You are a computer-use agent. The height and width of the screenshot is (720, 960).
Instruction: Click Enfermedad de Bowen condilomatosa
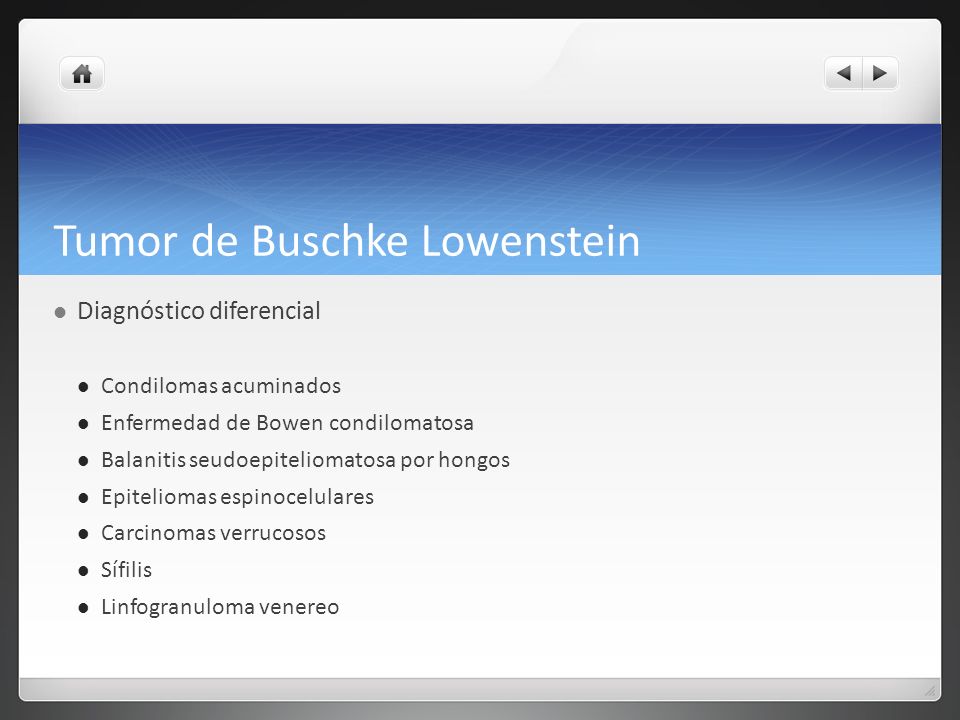pyautogui.click(x=287, y=422)
